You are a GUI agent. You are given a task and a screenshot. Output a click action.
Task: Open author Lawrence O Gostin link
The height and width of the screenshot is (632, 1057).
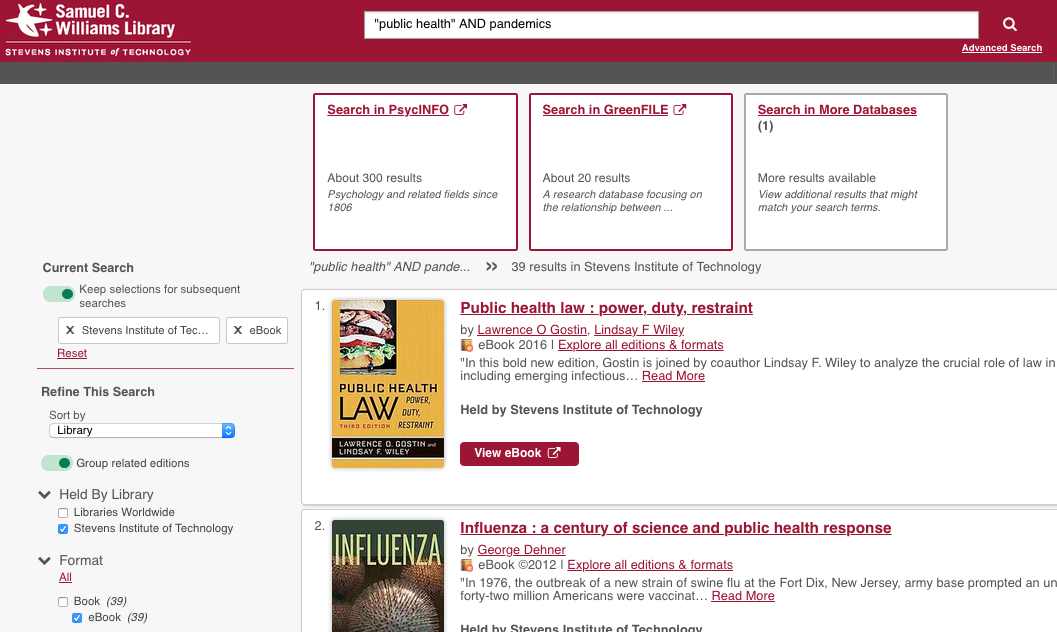point(532,329)
